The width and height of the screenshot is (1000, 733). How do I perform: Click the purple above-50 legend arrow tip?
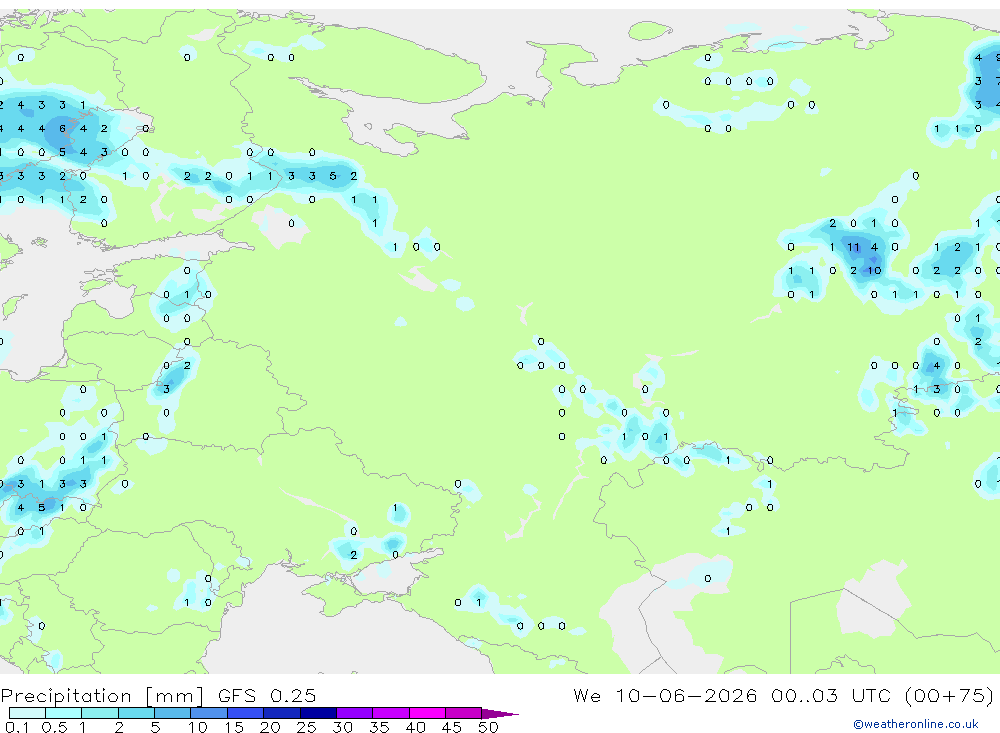coord(500,713)
